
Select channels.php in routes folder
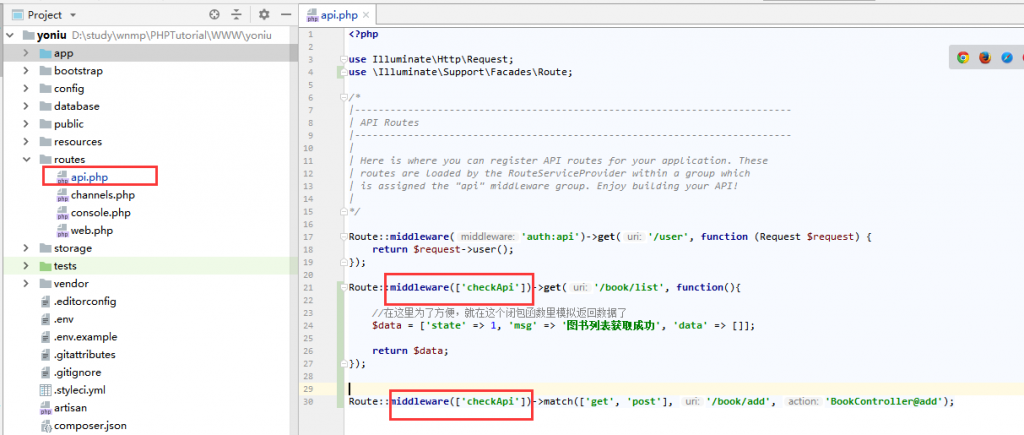(102, 194)
